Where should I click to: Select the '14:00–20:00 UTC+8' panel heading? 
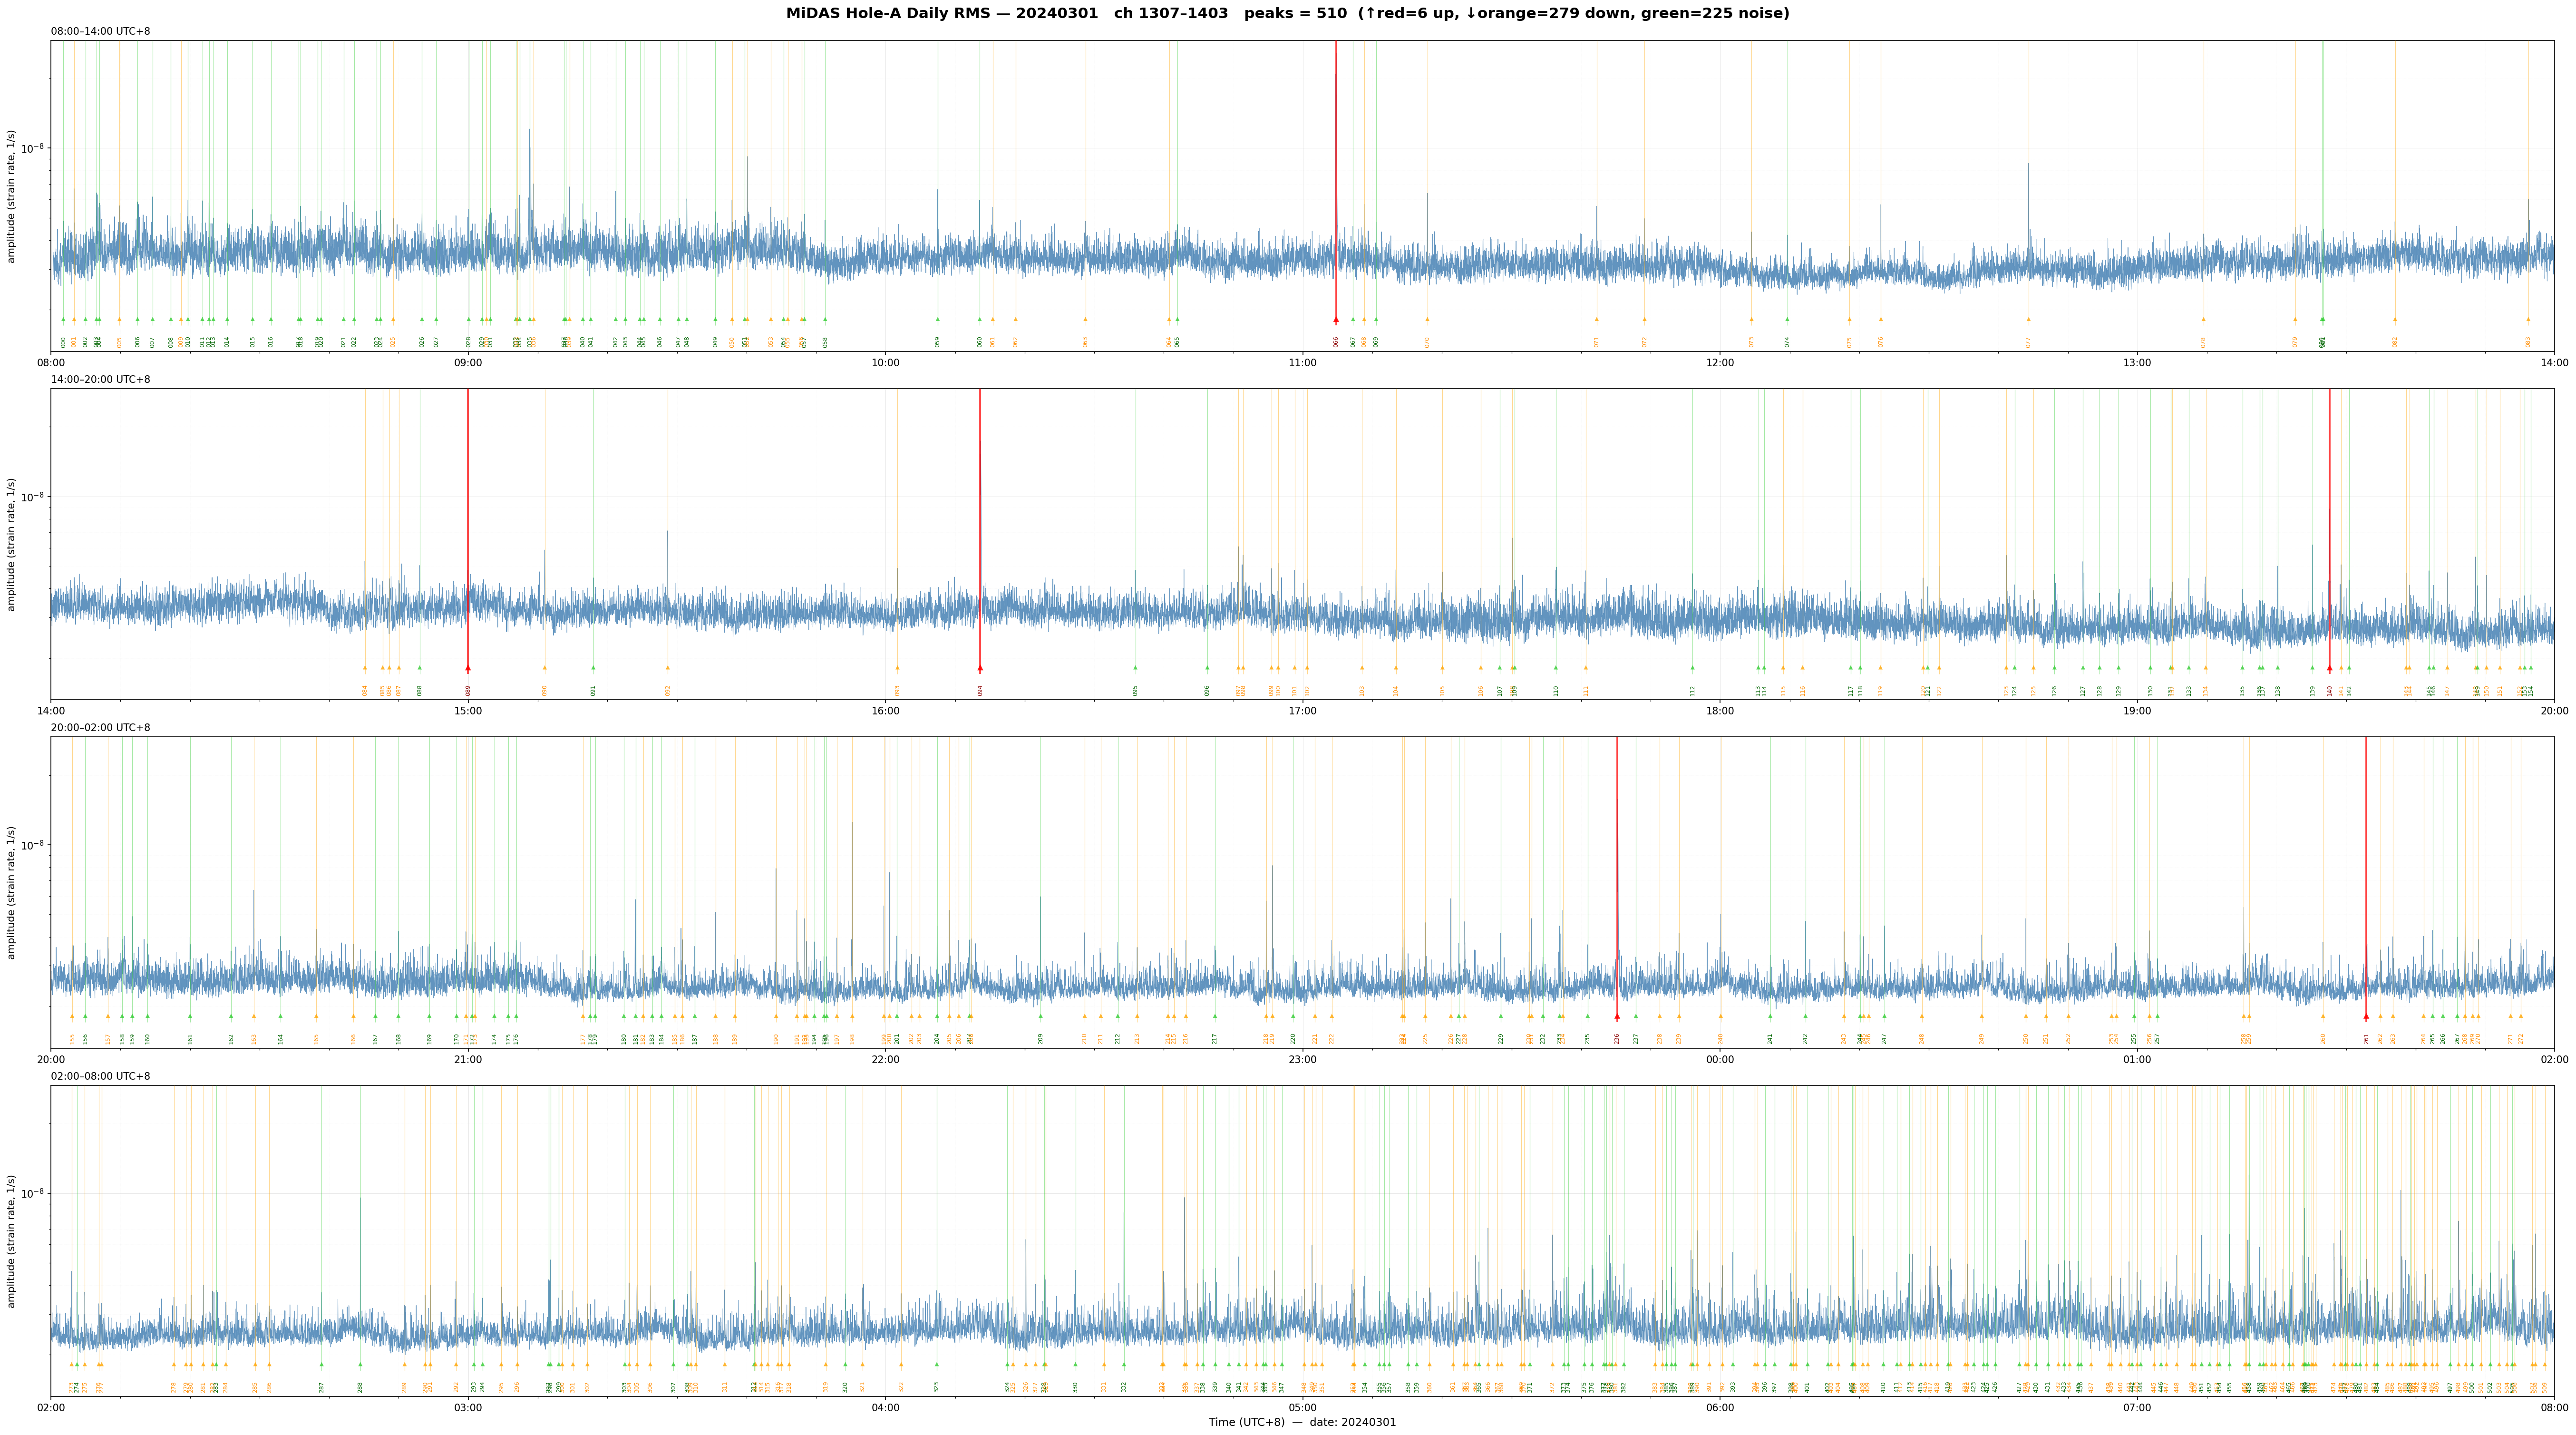101,380
